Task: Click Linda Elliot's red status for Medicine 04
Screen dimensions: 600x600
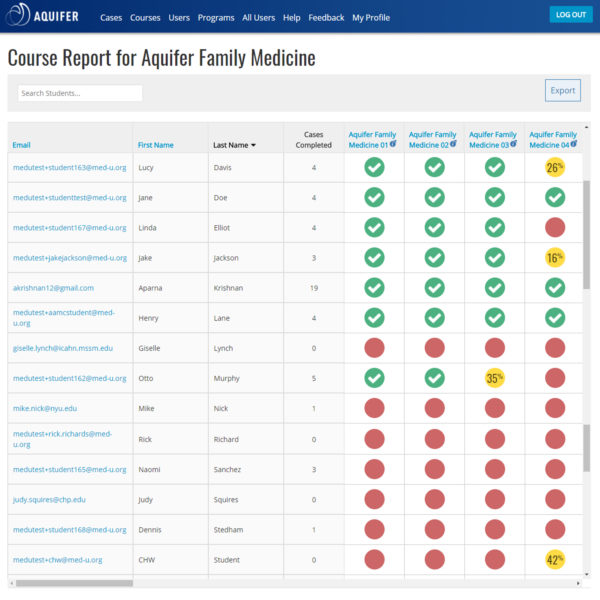Action: [x=555, y=227]
